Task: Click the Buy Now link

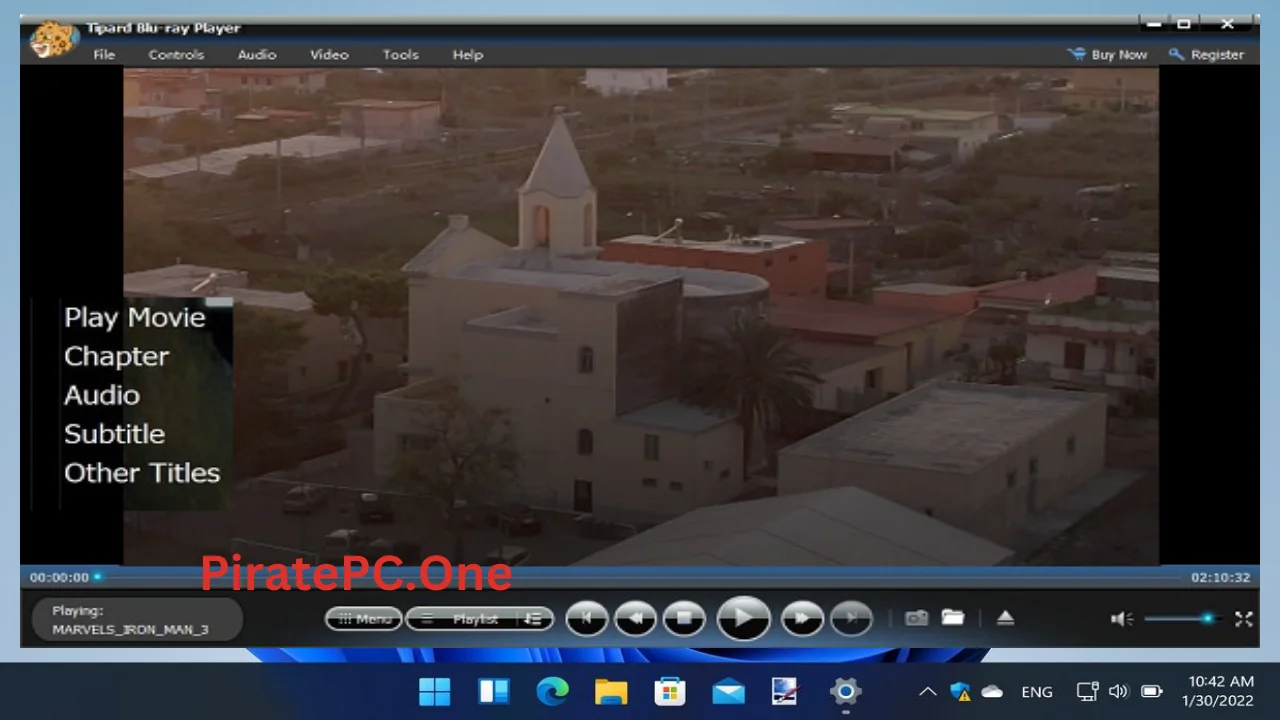Action: point(1108,55)
